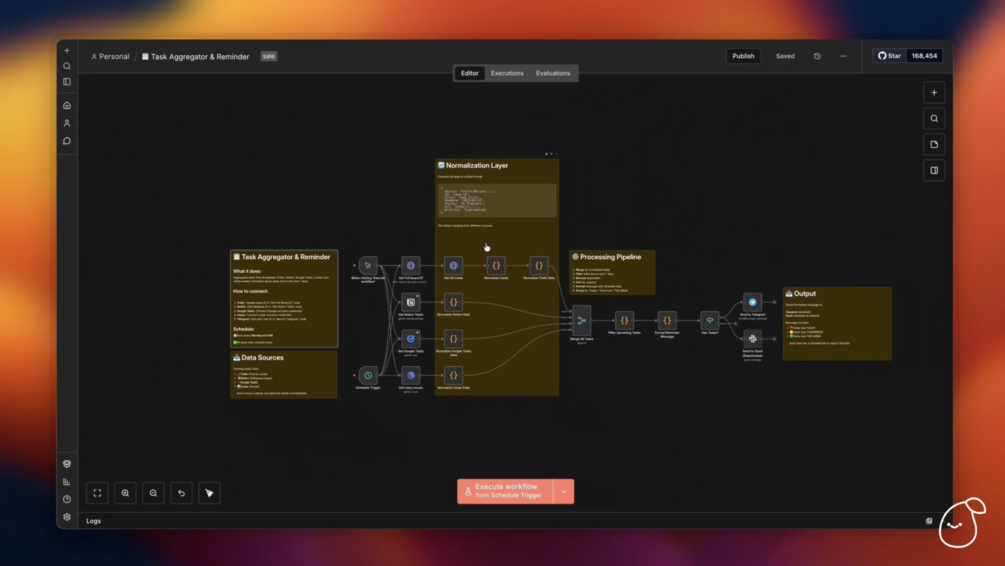Screen dimensions: 1005x566
Task: Open the three-dot workflow options menu
Action: click(843, 56)
